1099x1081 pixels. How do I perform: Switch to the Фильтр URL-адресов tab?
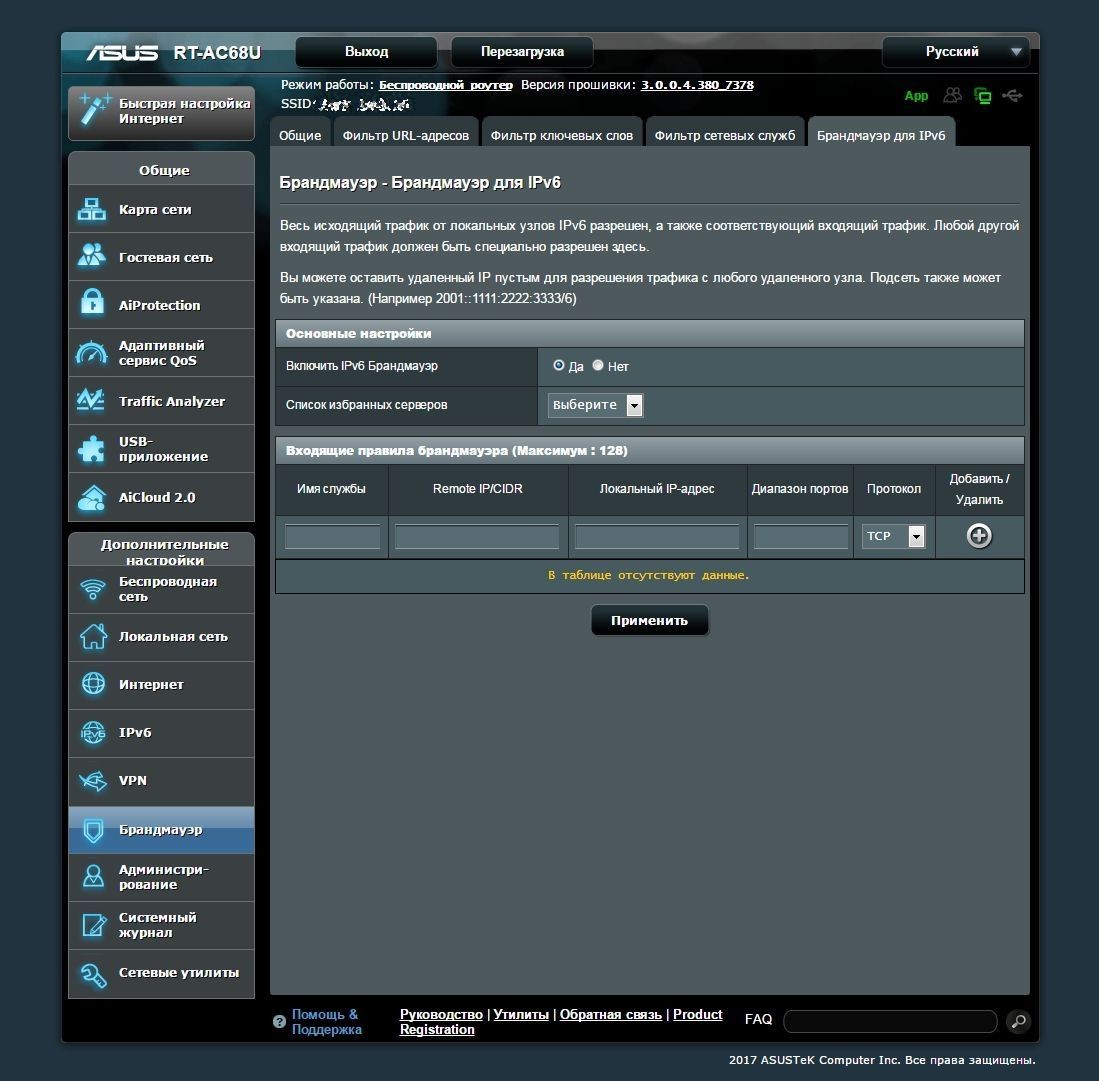405,135
